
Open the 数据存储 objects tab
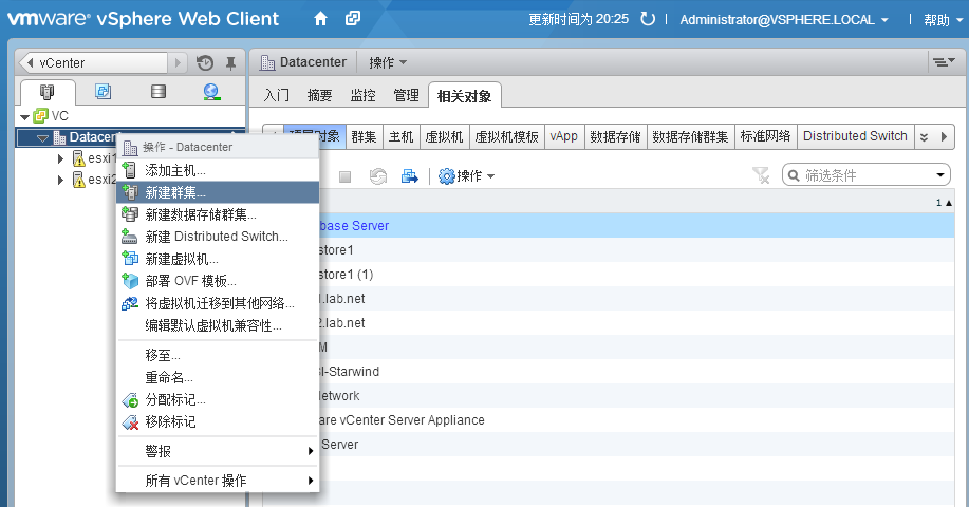[615, 137]
